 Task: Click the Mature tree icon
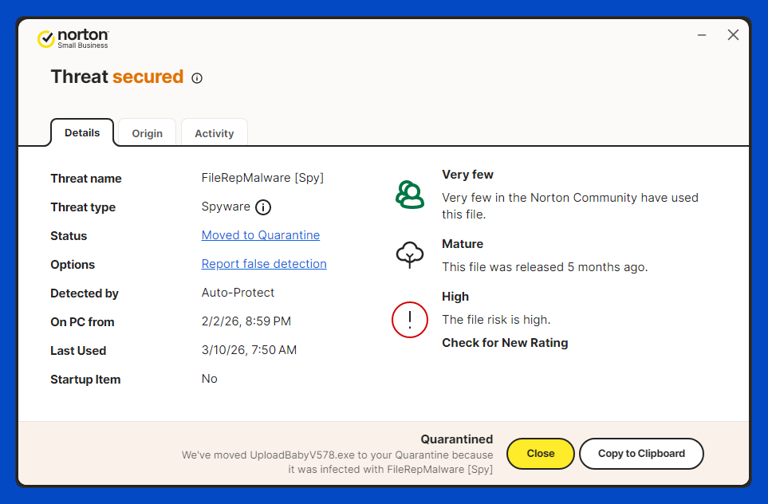tap(409, 255)
